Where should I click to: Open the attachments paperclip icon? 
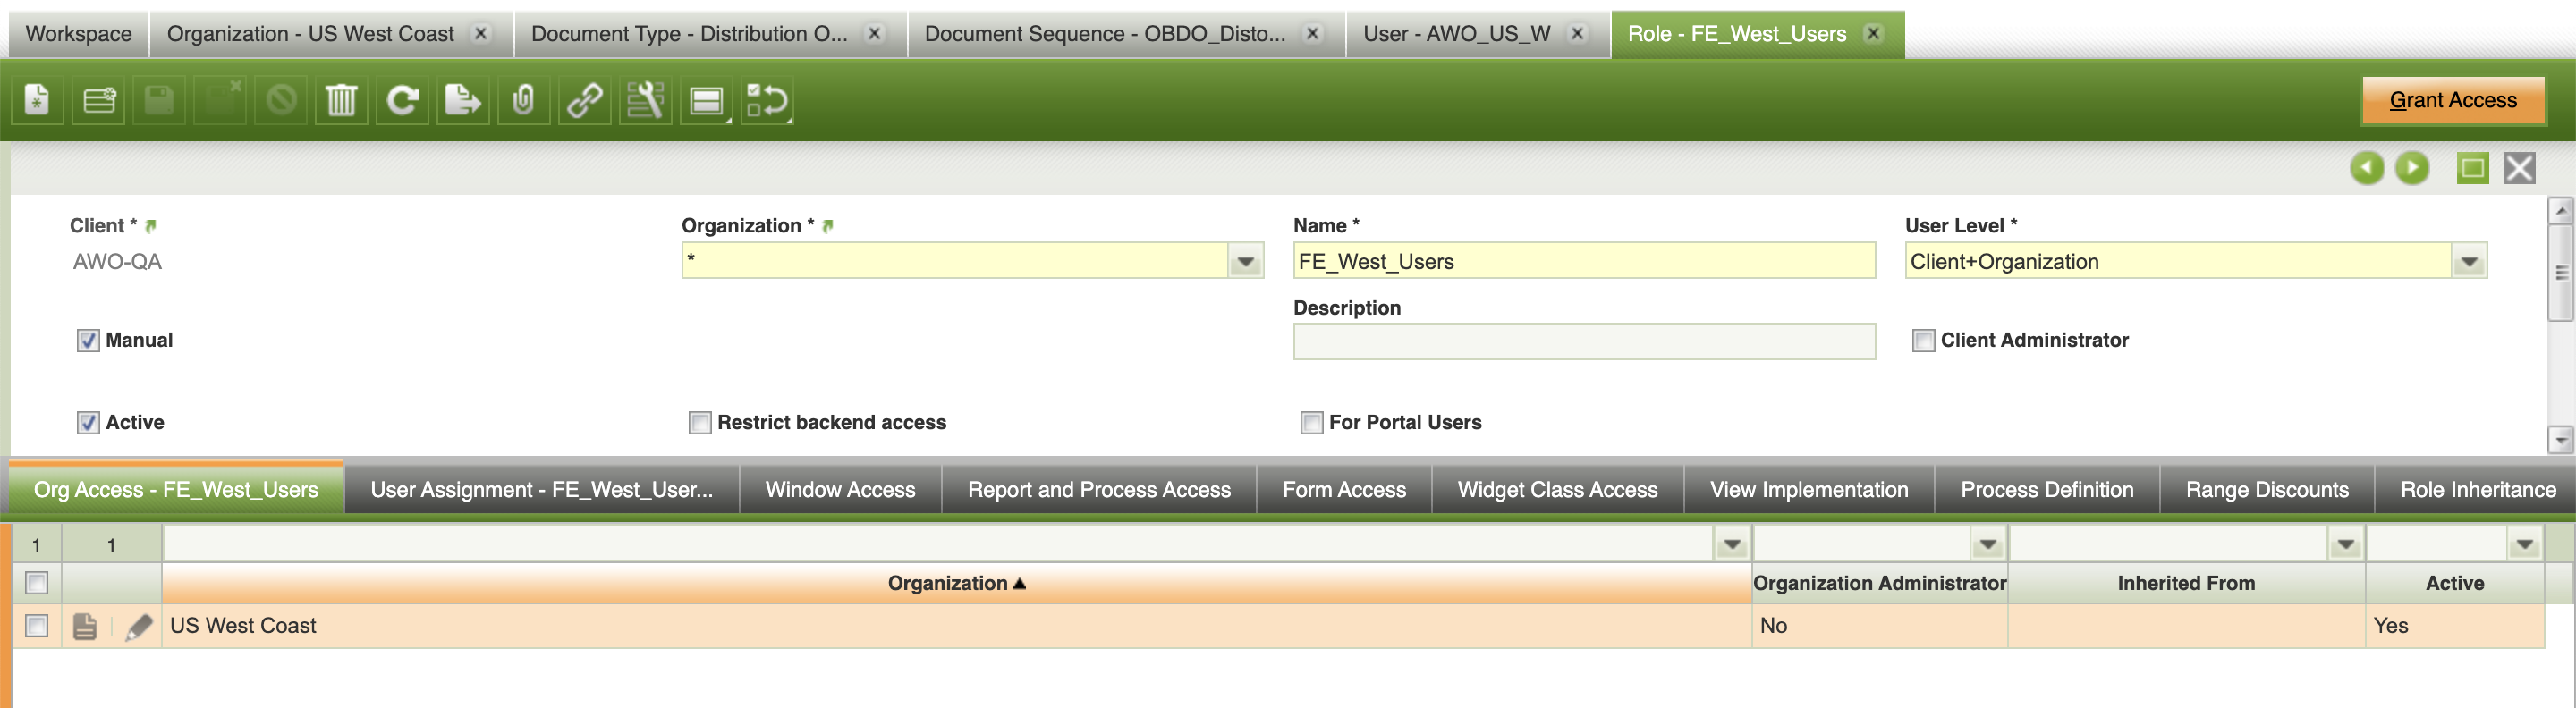click(524, 100)
